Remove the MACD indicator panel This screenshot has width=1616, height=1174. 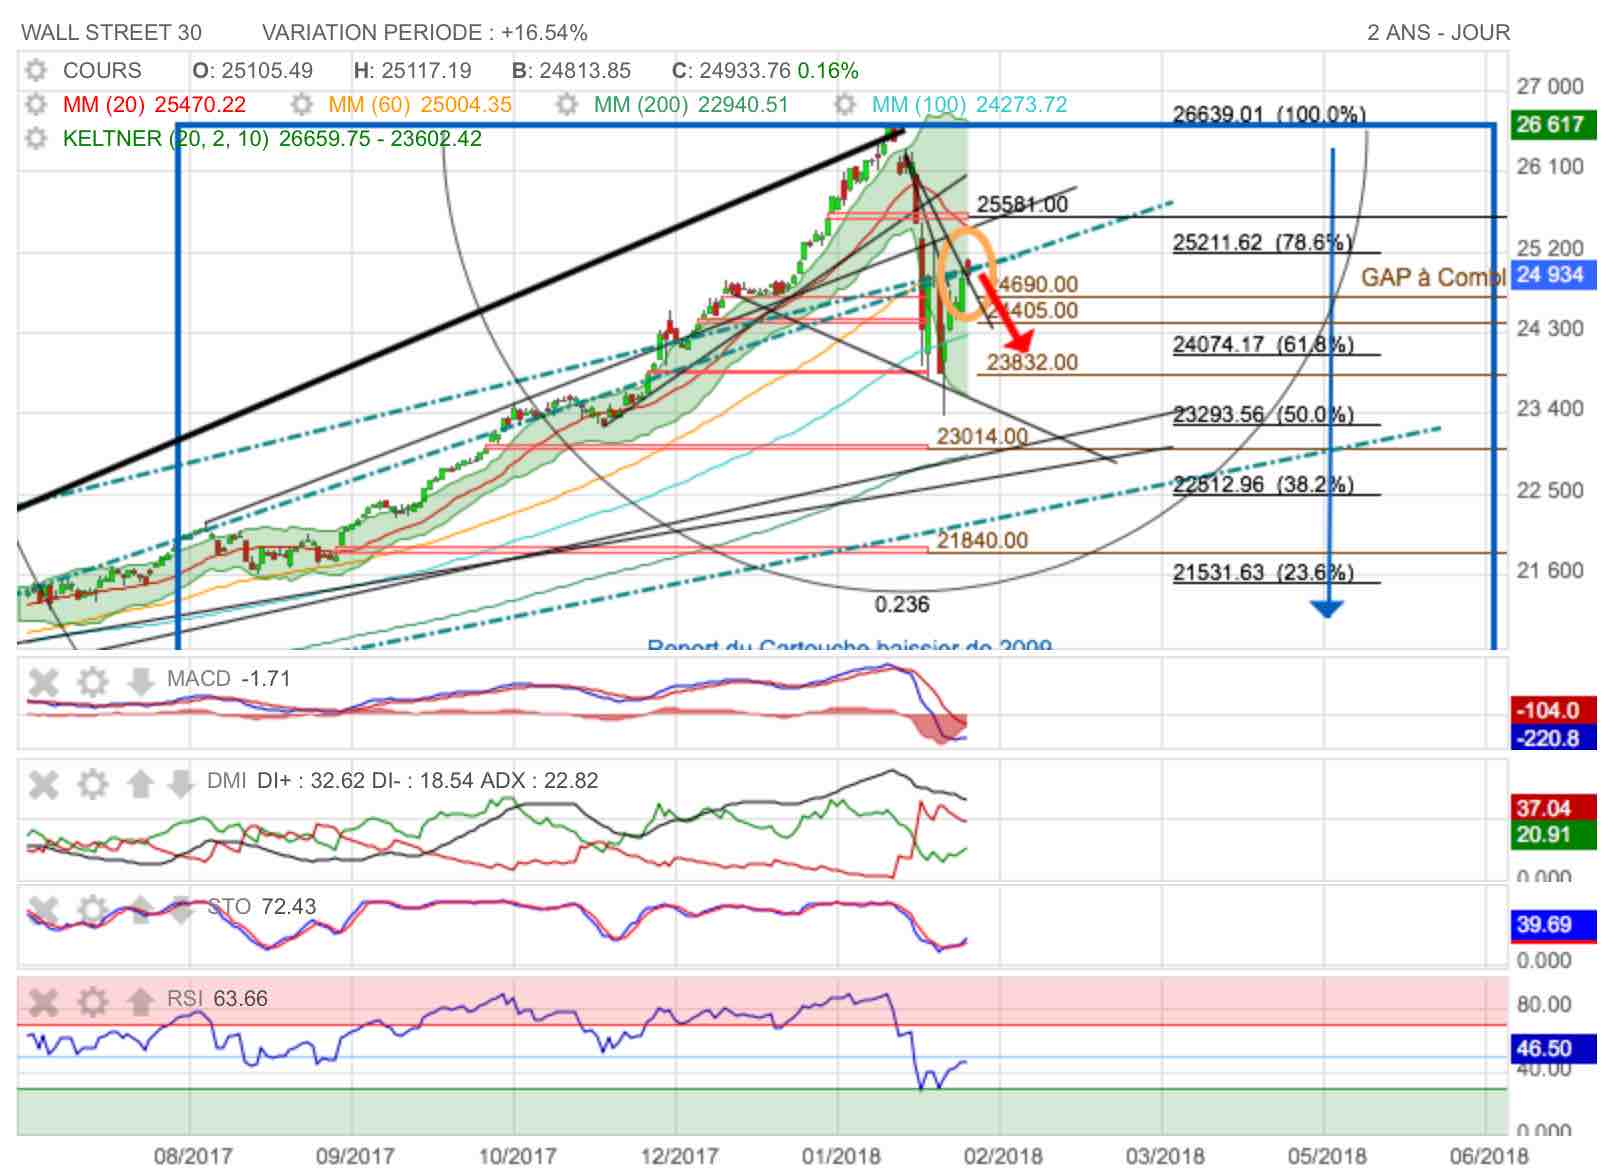click(x=43, y=683)
